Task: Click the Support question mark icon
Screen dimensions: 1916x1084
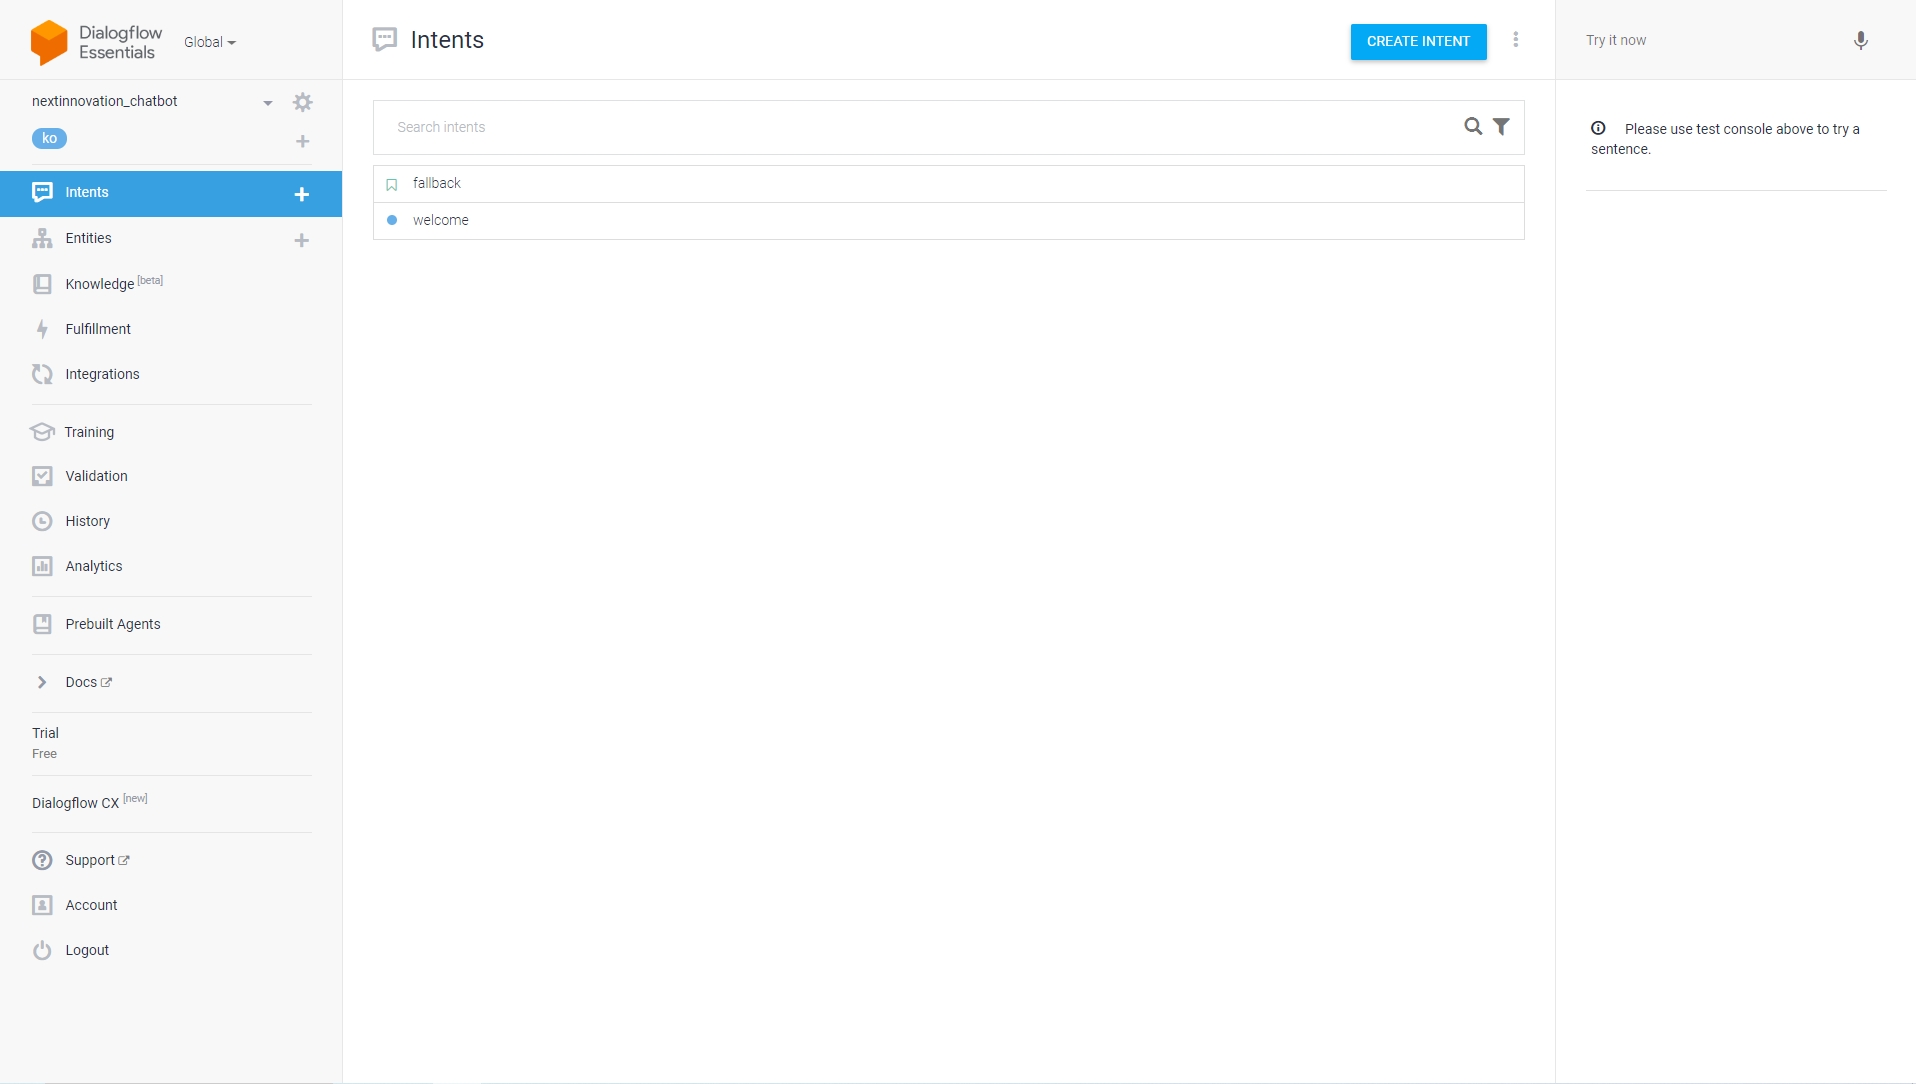Action: (x=42, y=860)
